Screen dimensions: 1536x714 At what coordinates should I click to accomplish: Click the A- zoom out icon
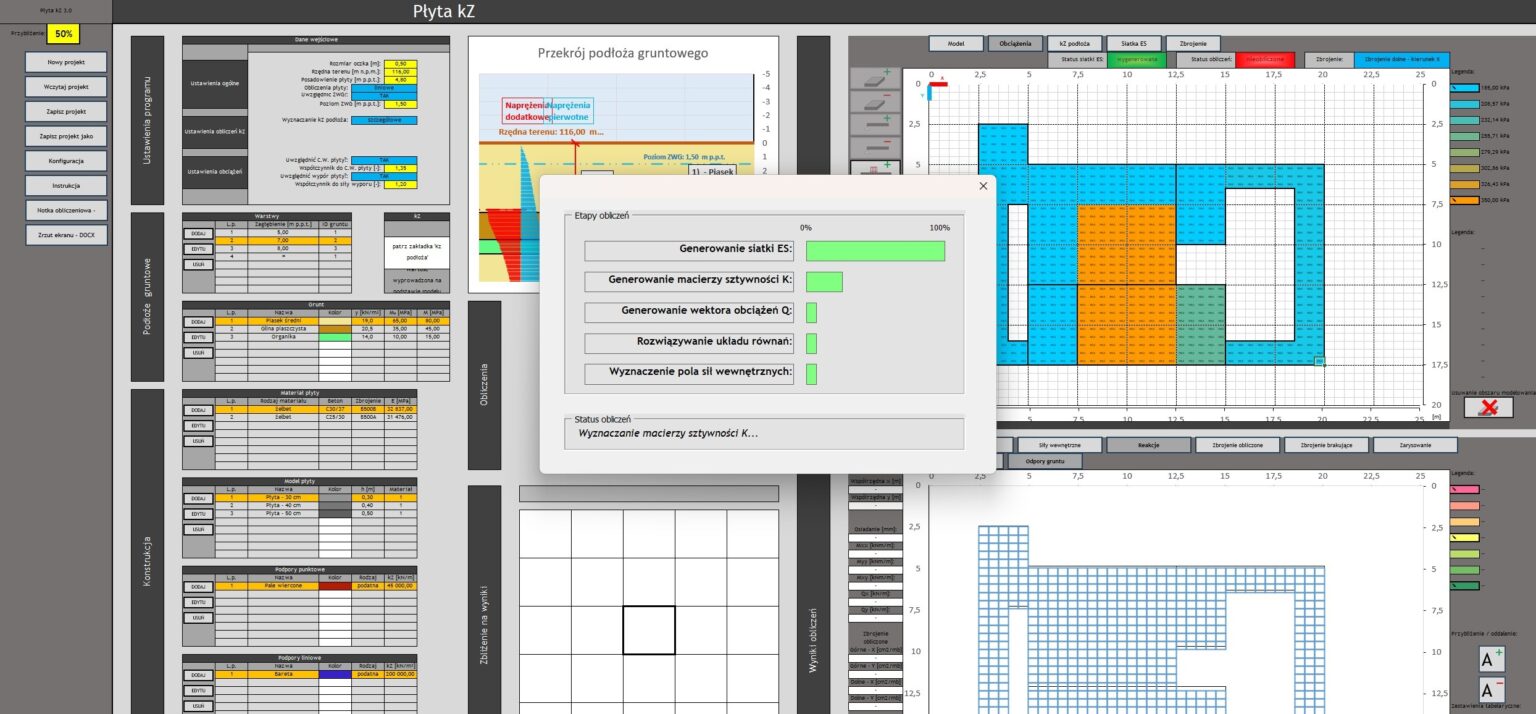pos(1491,690)
